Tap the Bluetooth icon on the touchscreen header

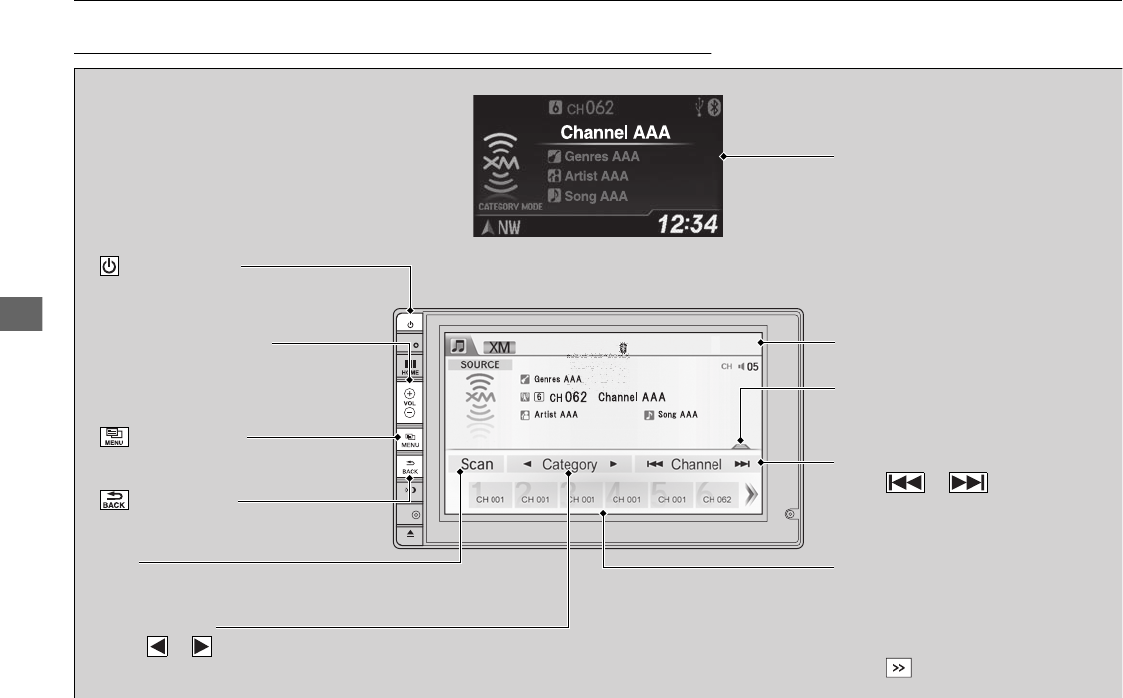point(623,347)
